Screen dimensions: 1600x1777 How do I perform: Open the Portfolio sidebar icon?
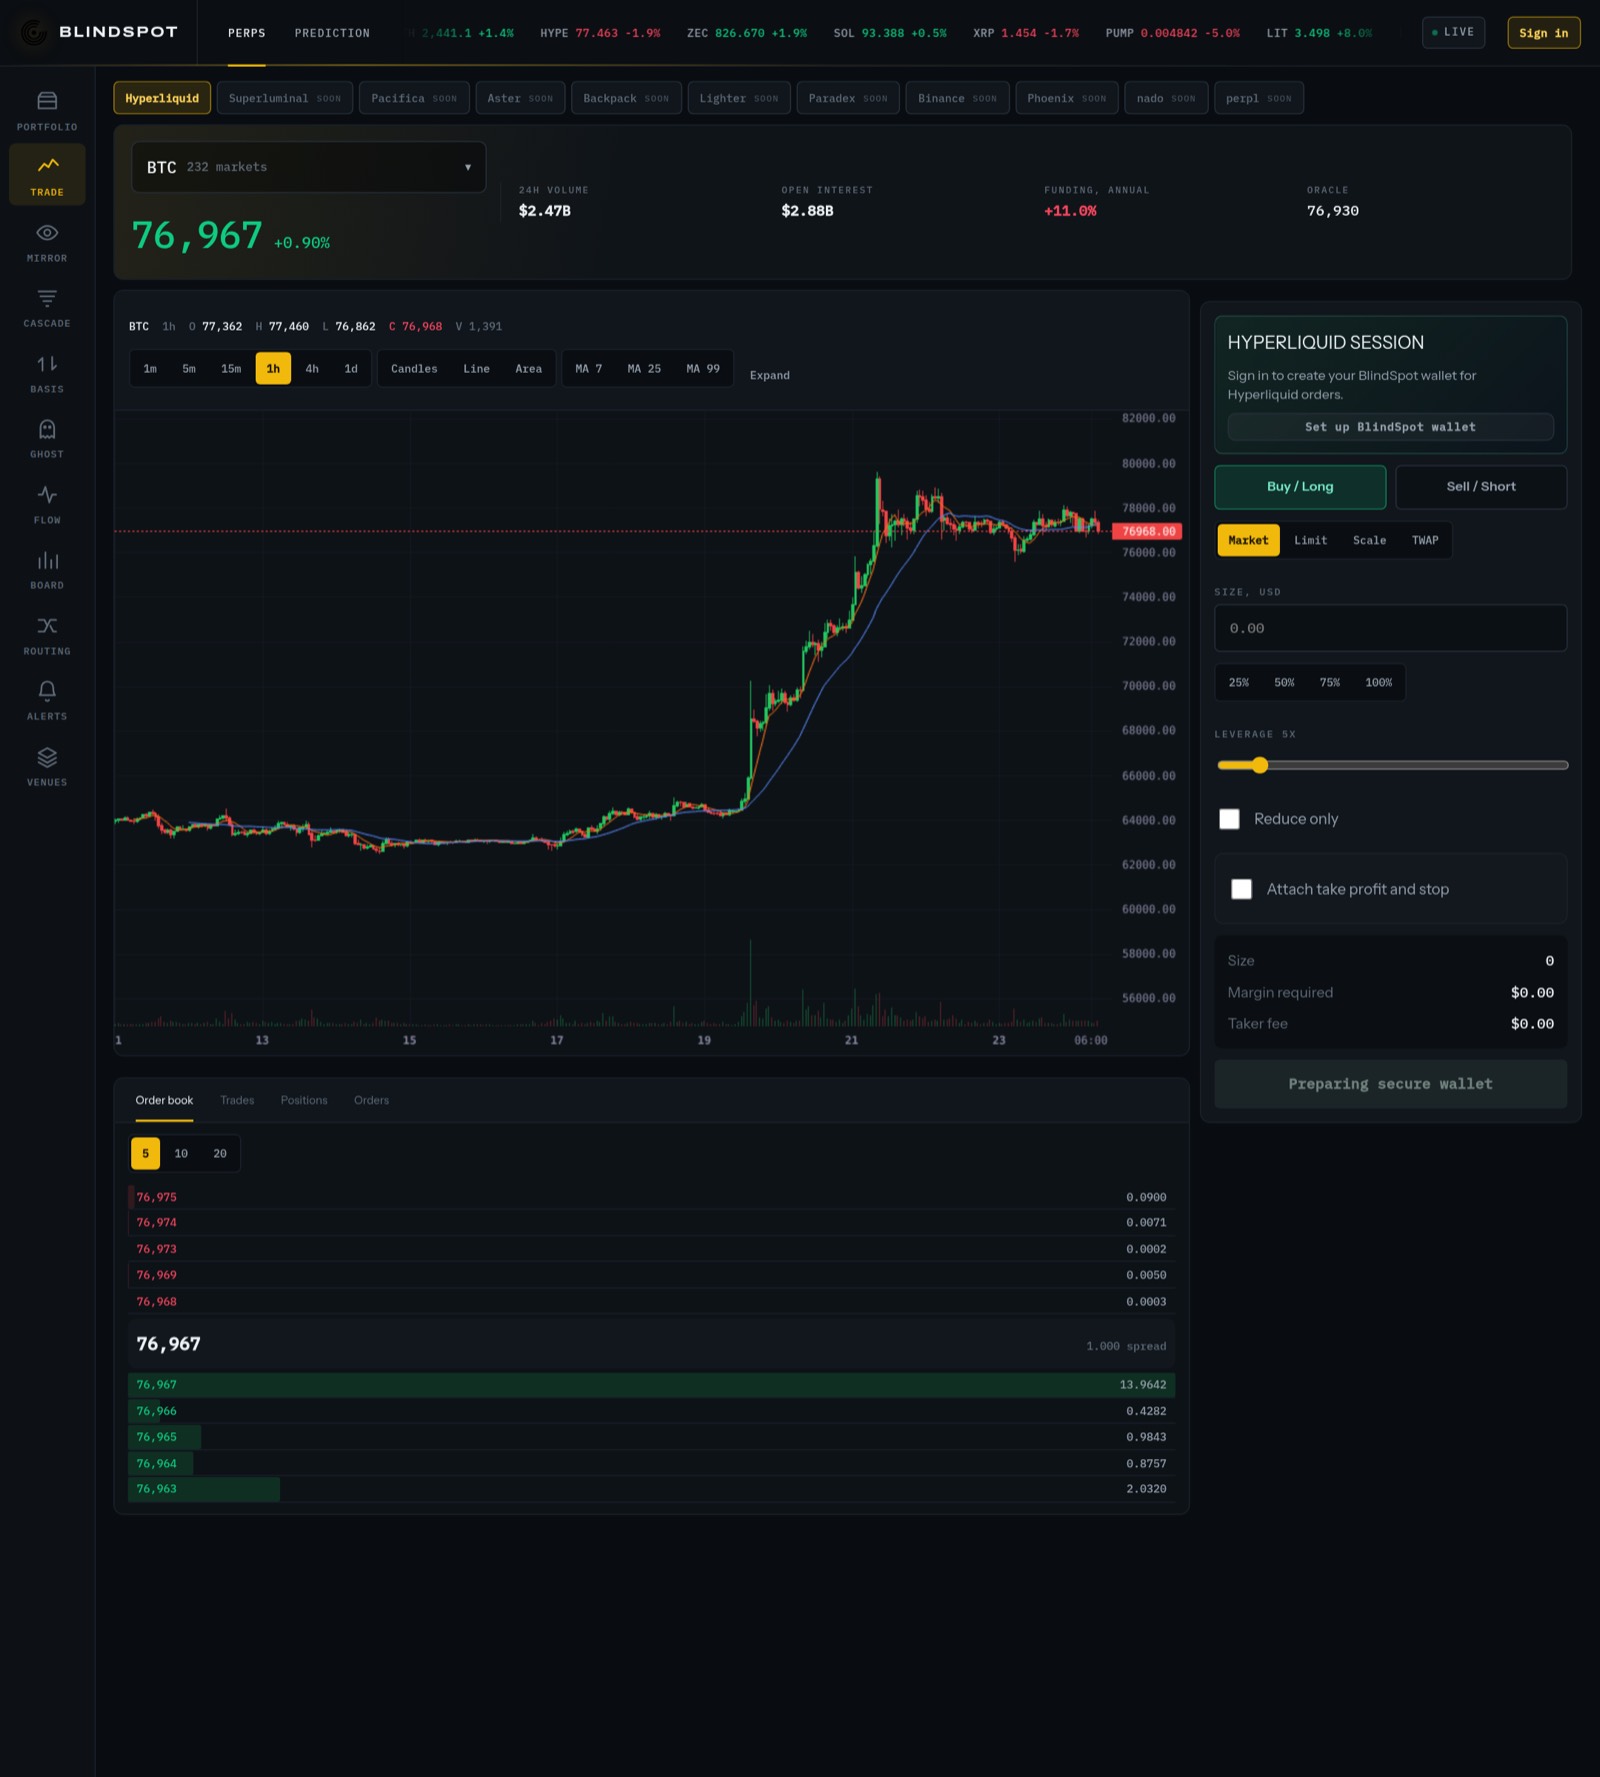pyautogui.click(x=47, y=111)
